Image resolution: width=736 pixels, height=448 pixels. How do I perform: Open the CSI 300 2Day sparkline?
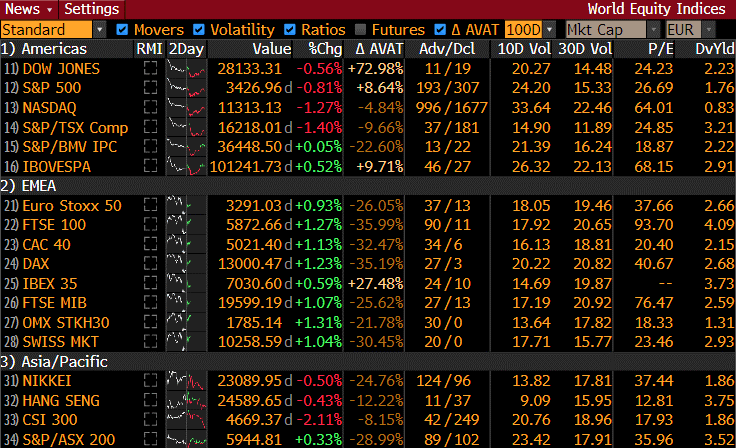click(x=186, y=419)
